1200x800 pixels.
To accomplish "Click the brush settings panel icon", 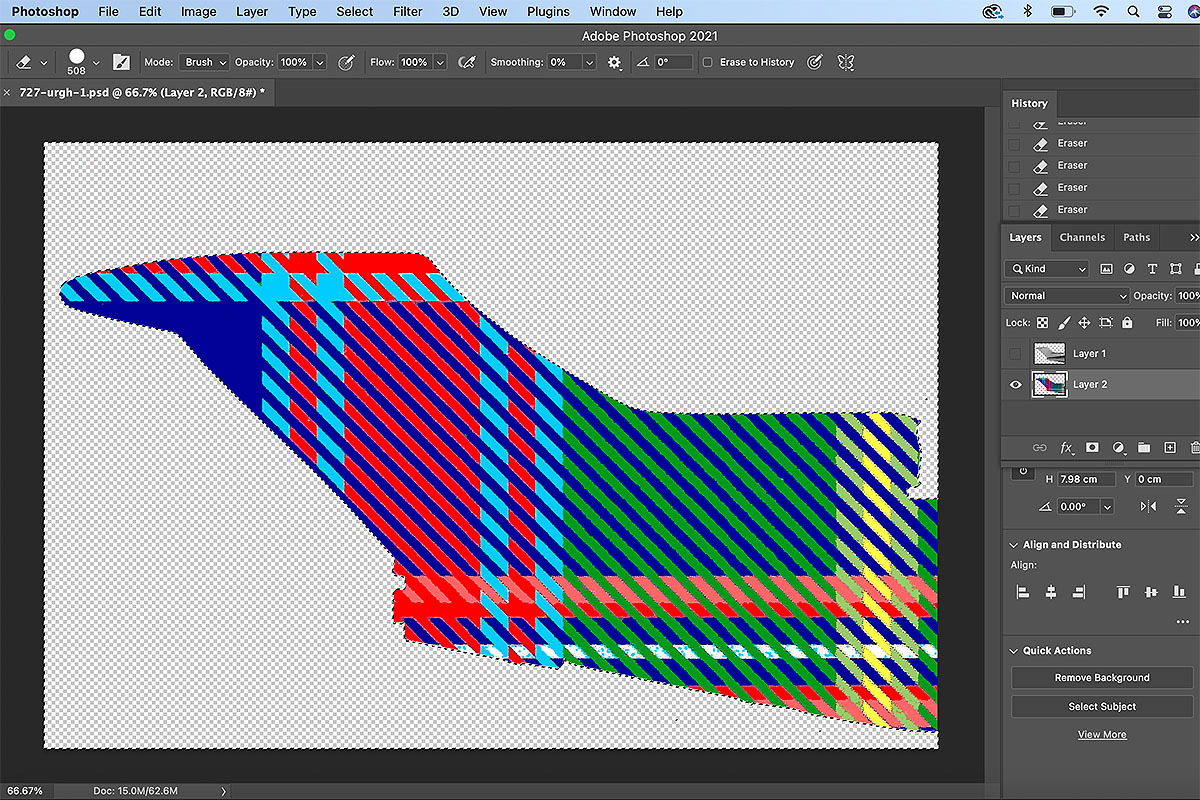I will pos(121,62).
